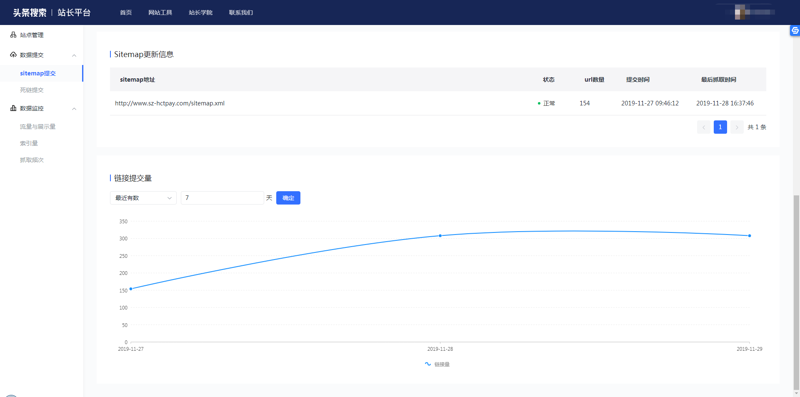Open 网站工具 in top navigation

[160, 12]
